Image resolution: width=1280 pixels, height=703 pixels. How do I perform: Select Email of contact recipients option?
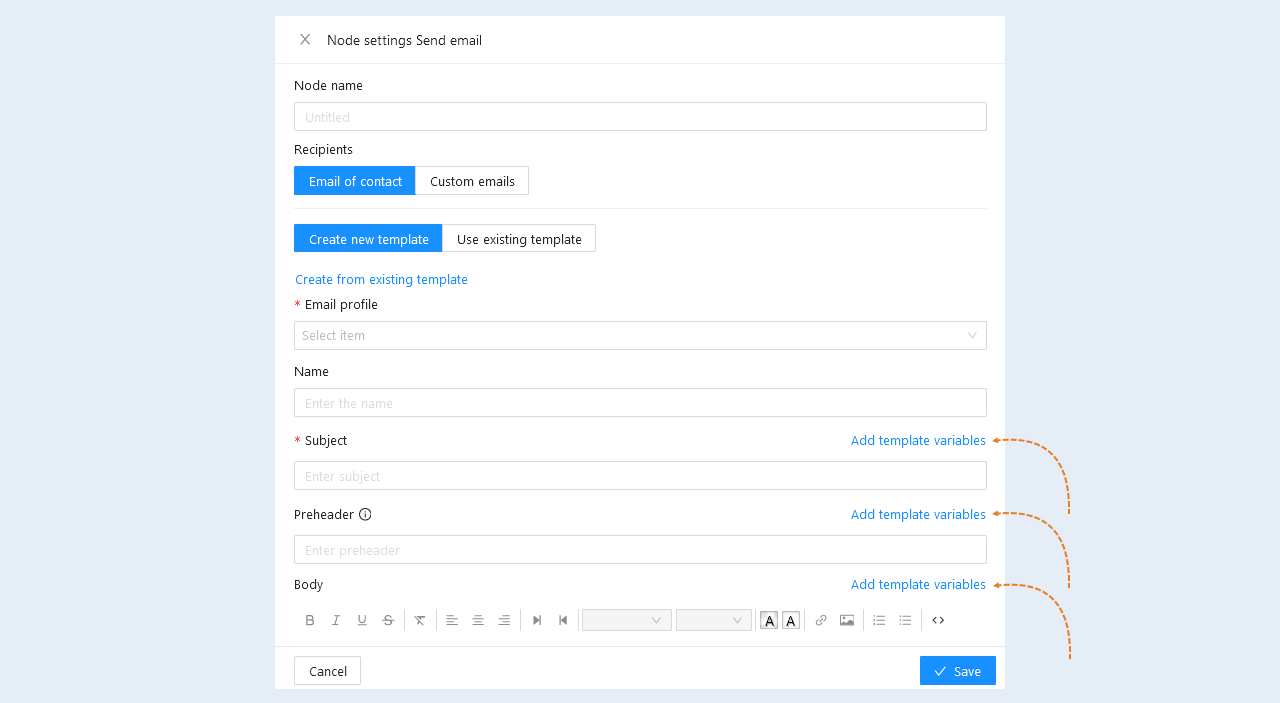tap(355, 181)
